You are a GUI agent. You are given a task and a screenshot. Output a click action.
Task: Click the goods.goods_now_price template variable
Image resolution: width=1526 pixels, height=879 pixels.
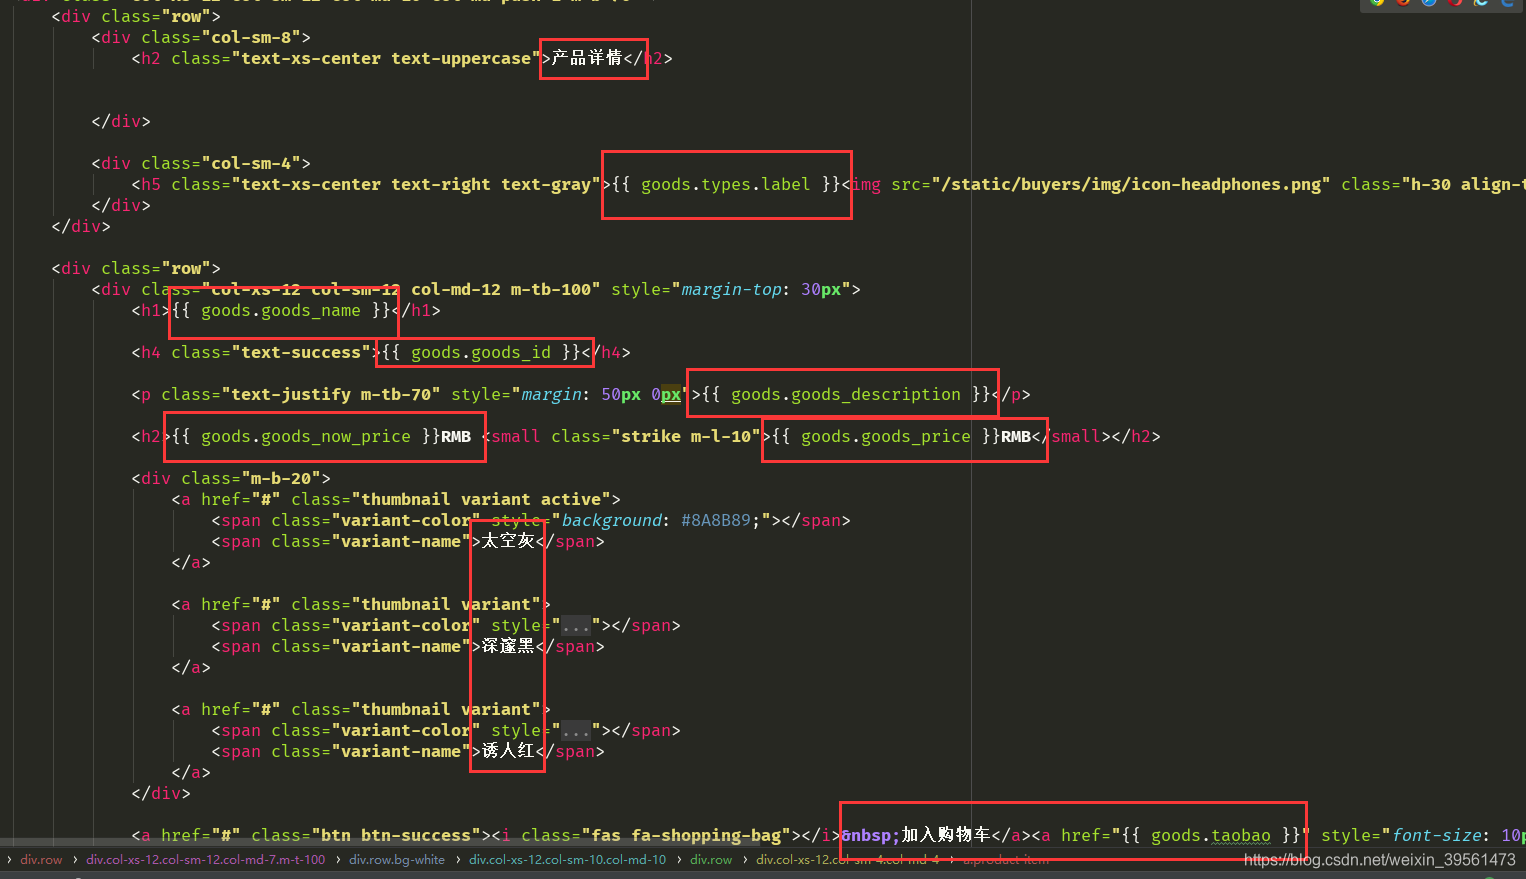click(306, 437)
